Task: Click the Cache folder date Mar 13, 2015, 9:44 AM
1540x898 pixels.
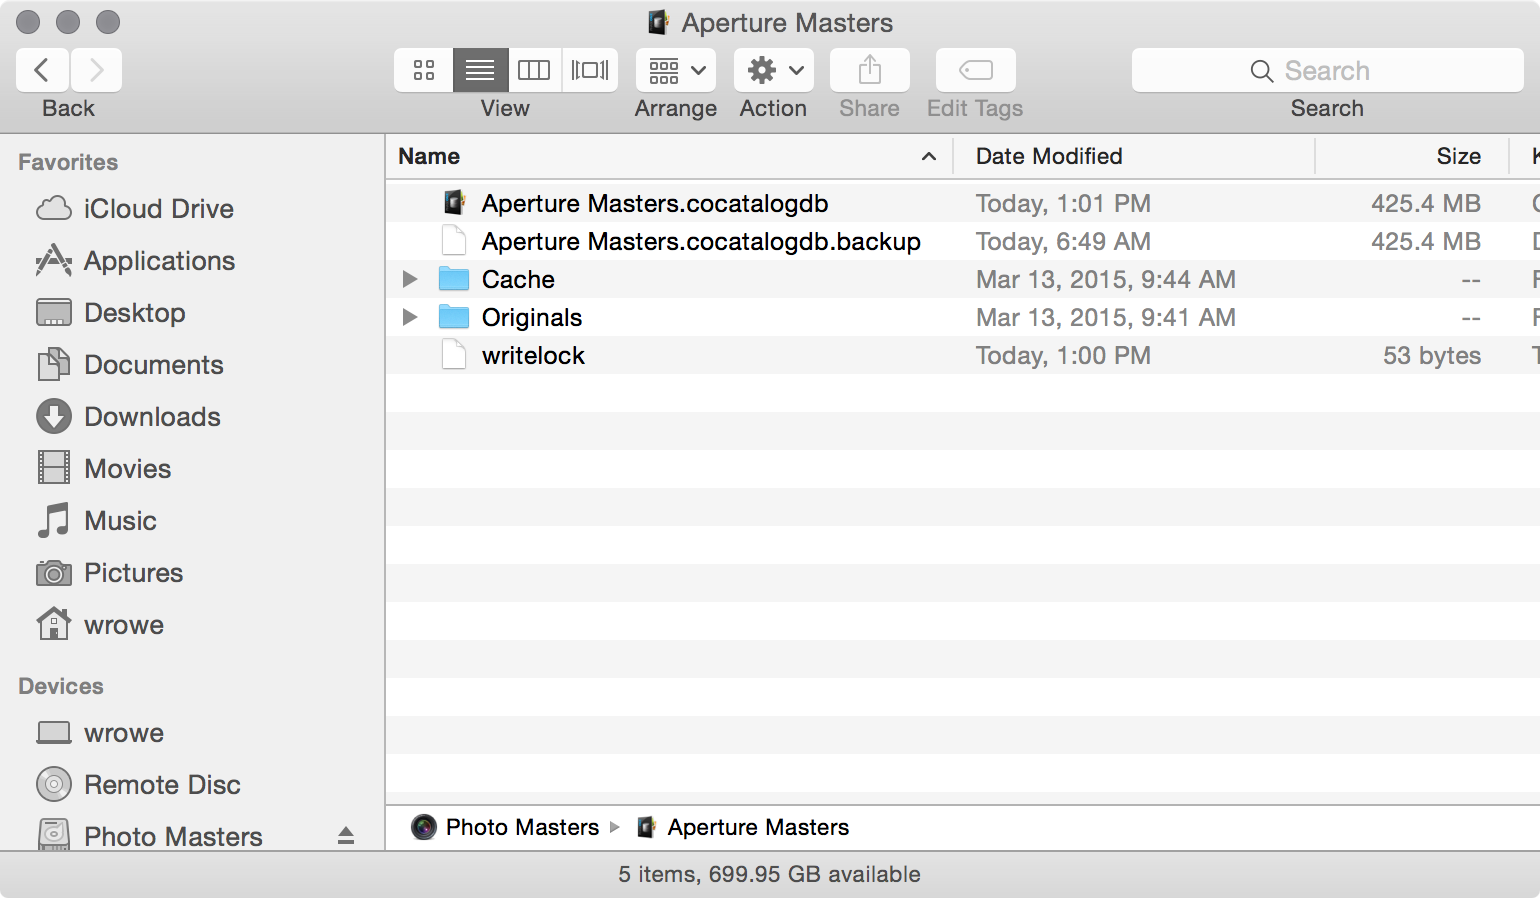Action: click(x=1106, y=279)
